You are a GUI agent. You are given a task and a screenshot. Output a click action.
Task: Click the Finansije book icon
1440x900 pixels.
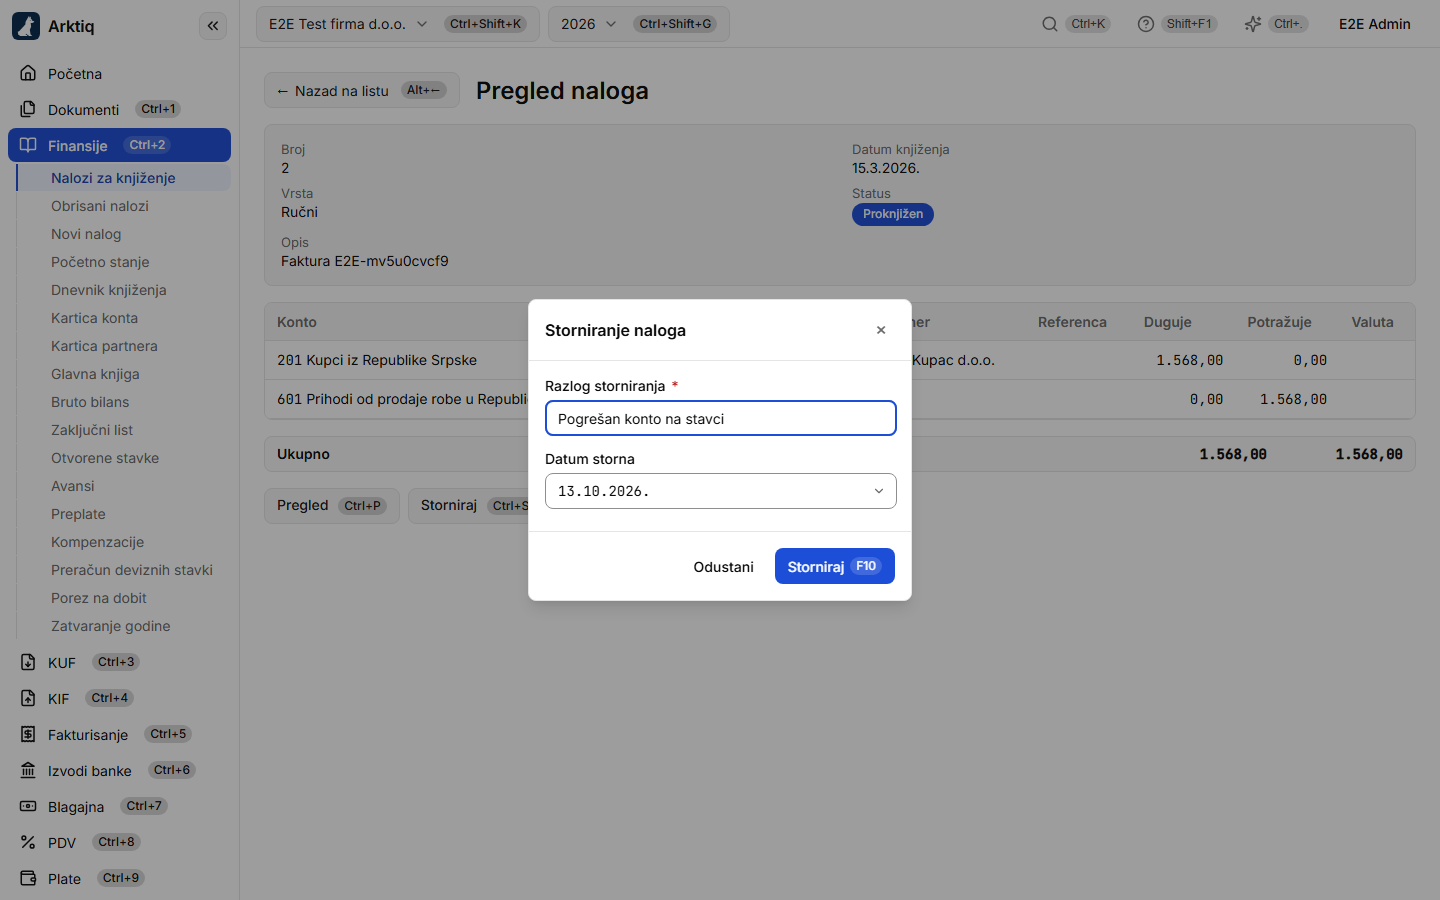[x=28, y=145]
